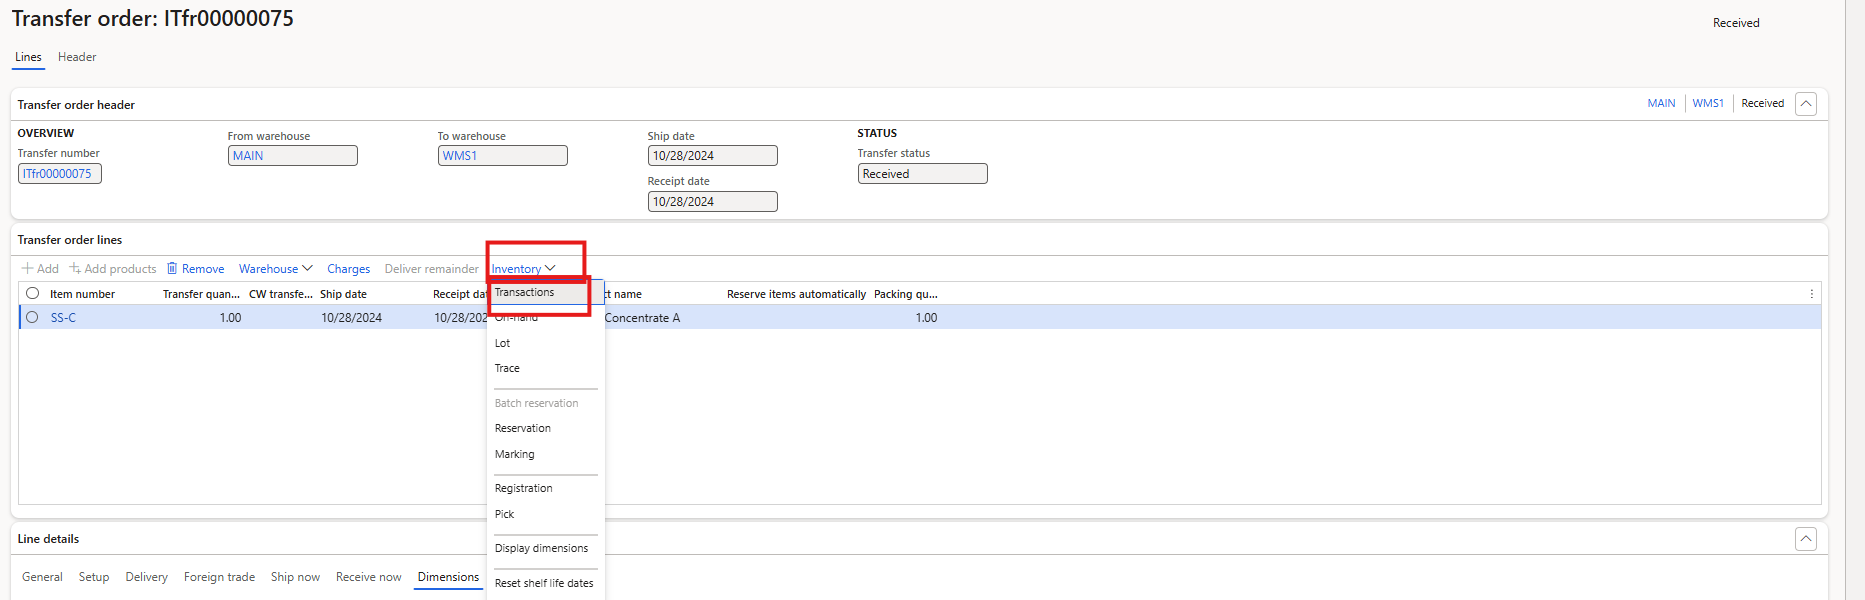Collapse the Transfer order header section
The image size is (1865, 600).
(1805, 104)
